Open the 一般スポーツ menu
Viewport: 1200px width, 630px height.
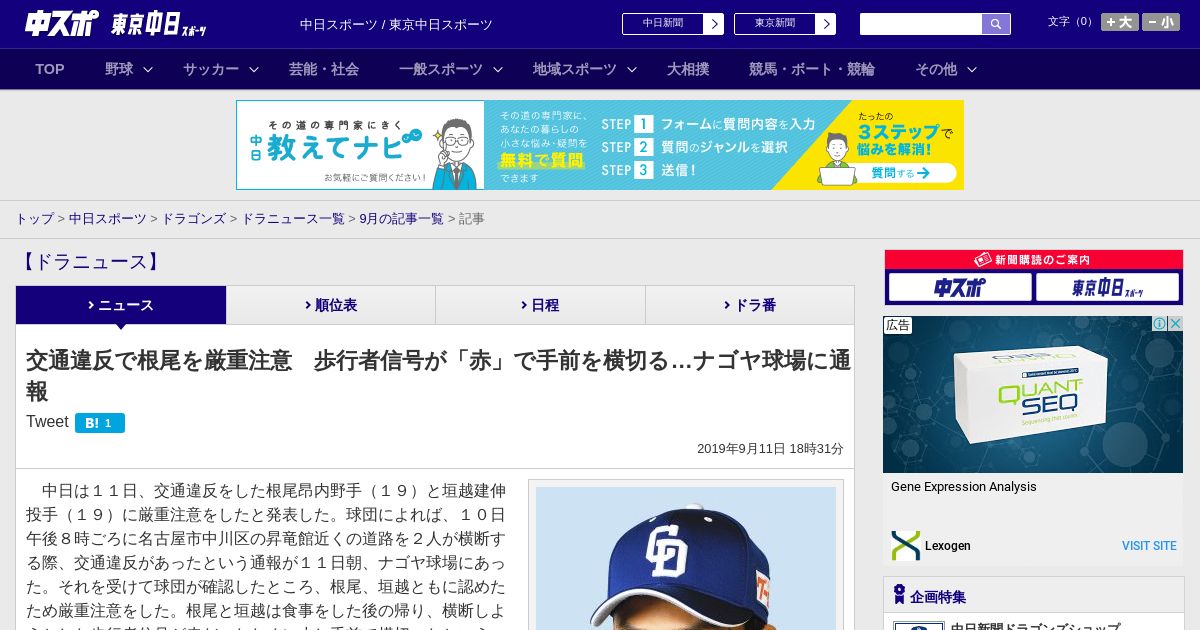441,69
